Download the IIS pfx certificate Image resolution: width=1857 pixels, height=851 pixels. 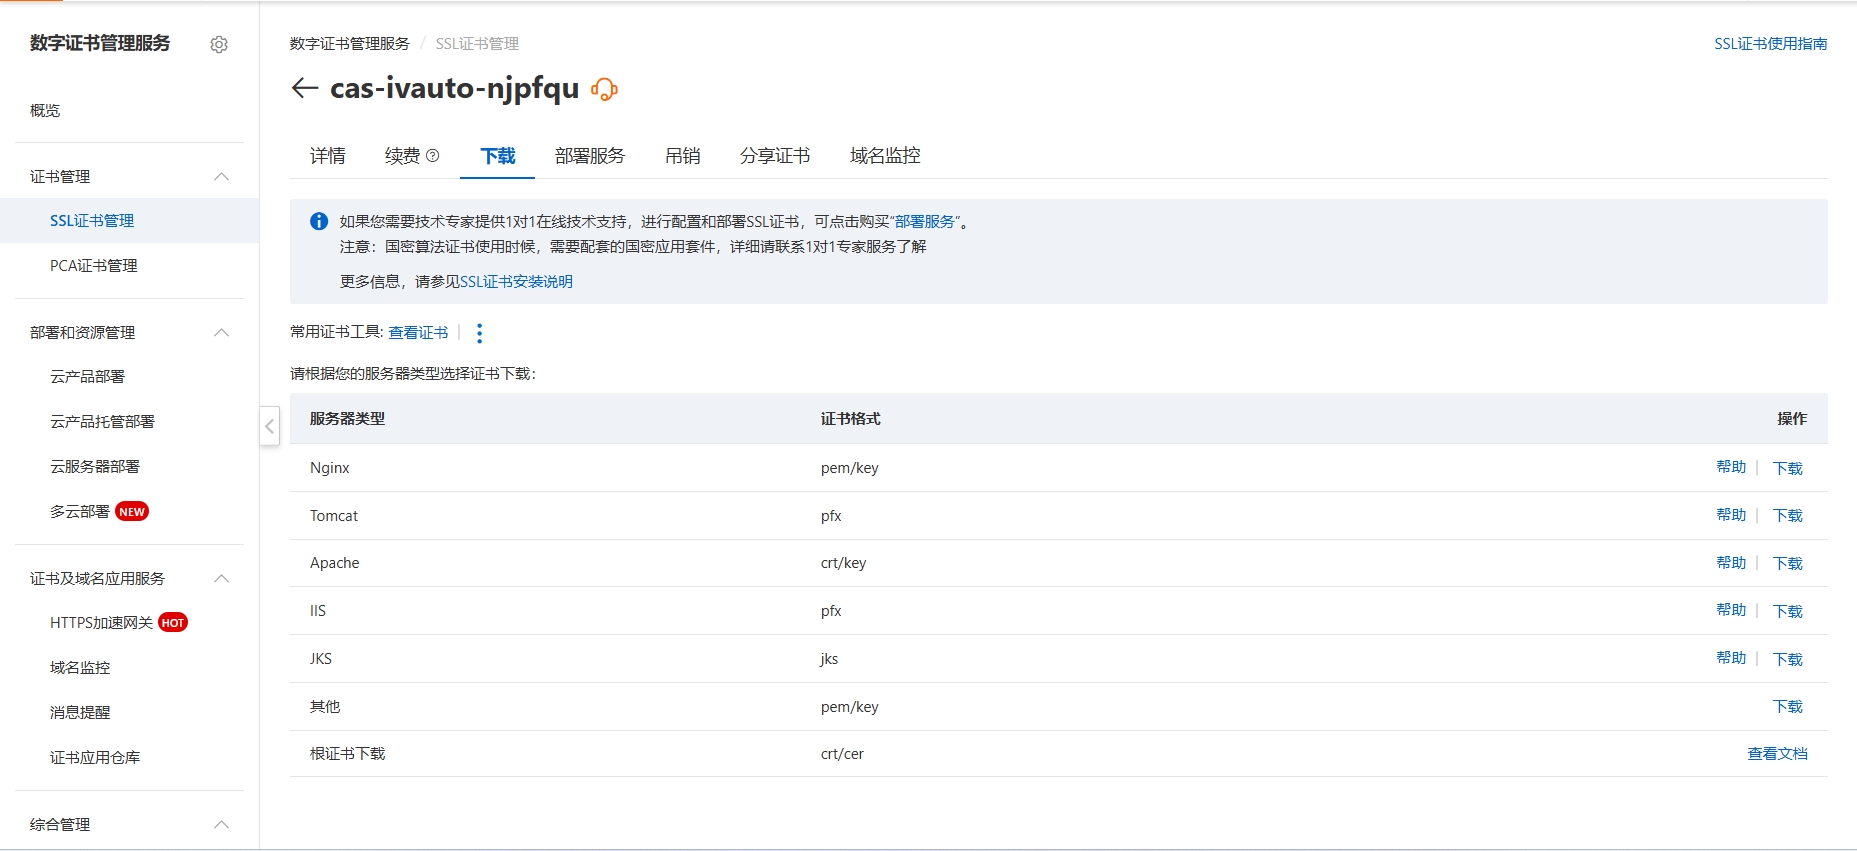point(1788,611)
